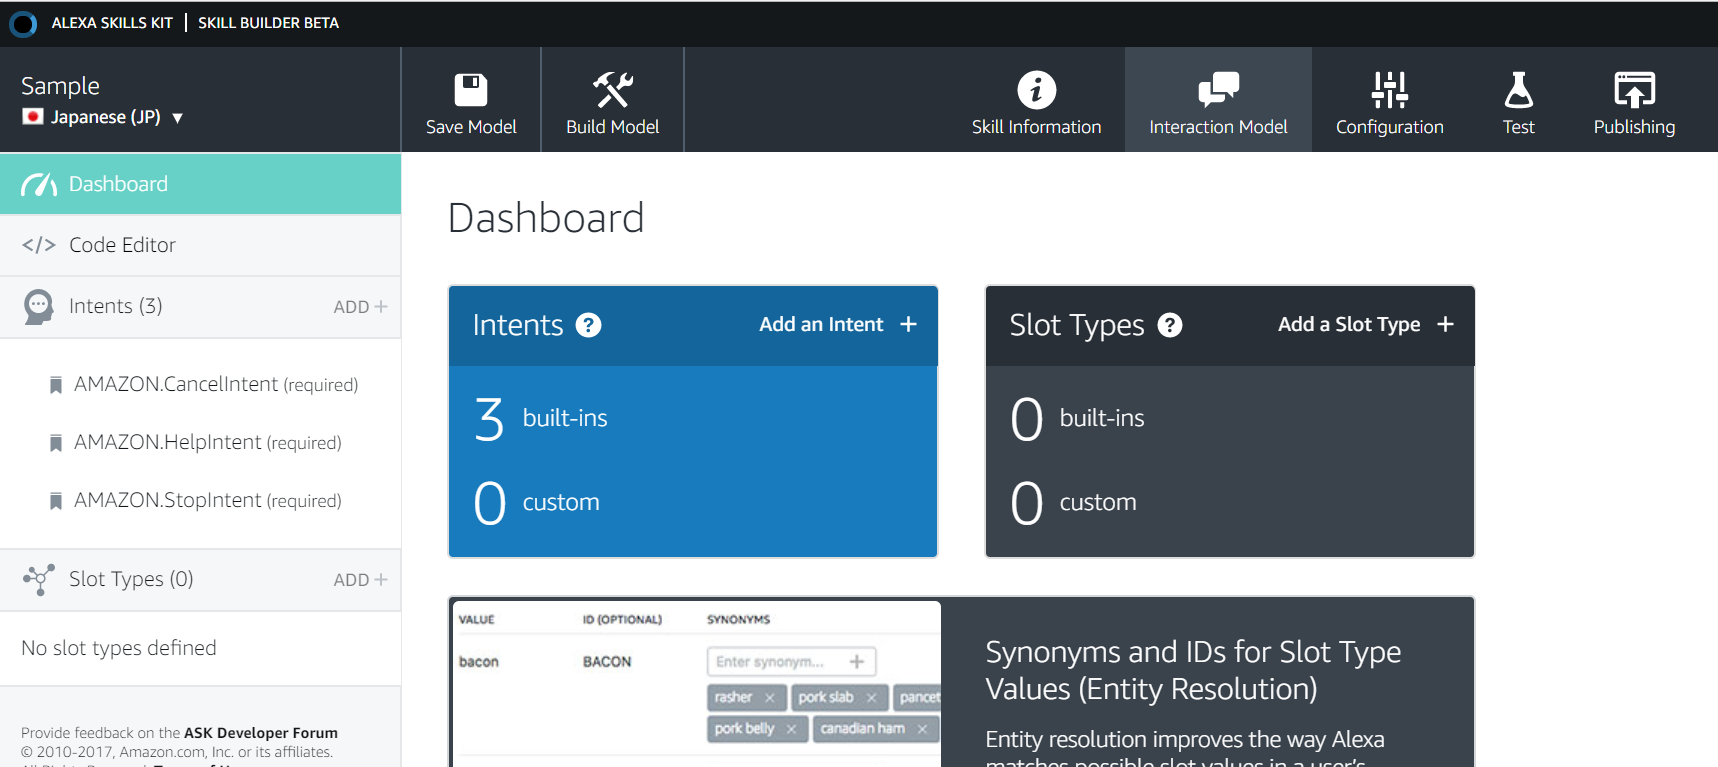Click the Configuration sliders icon
This screenshot has height=767, width=1718.
click(1389, 90)
